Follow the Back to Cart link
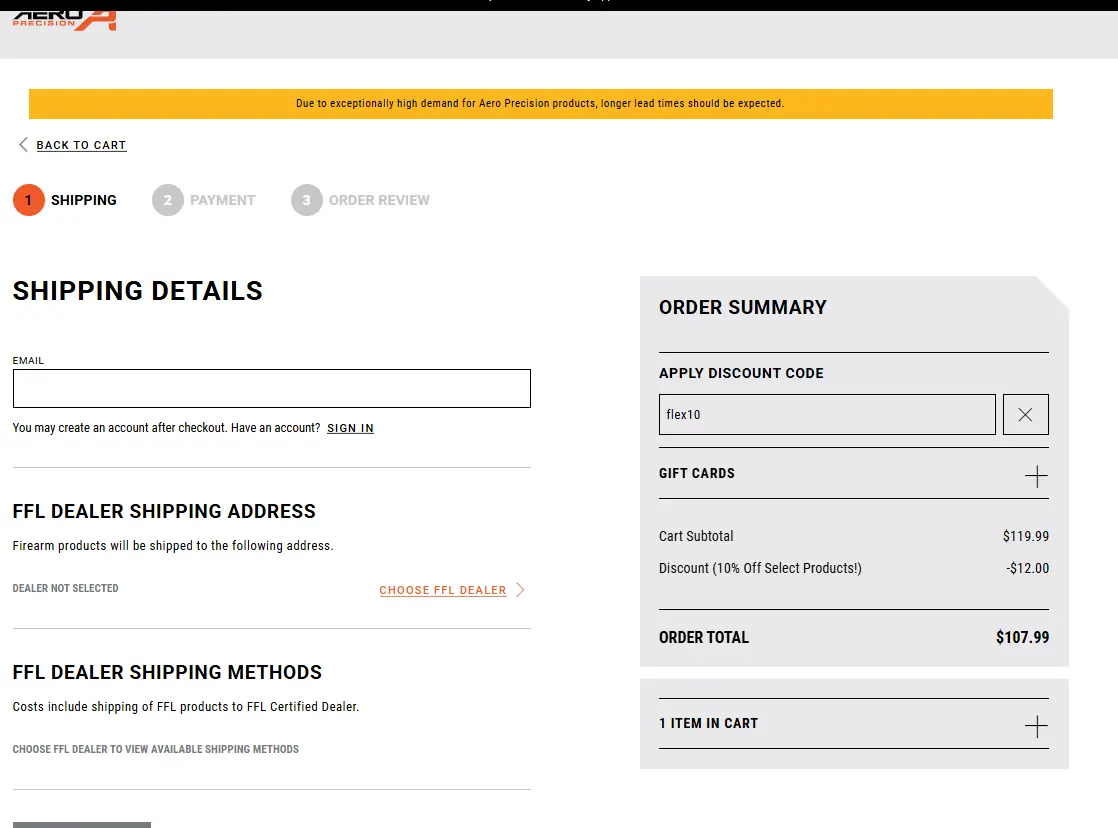Screen dimensions: 1118x828 click(81, 145)
